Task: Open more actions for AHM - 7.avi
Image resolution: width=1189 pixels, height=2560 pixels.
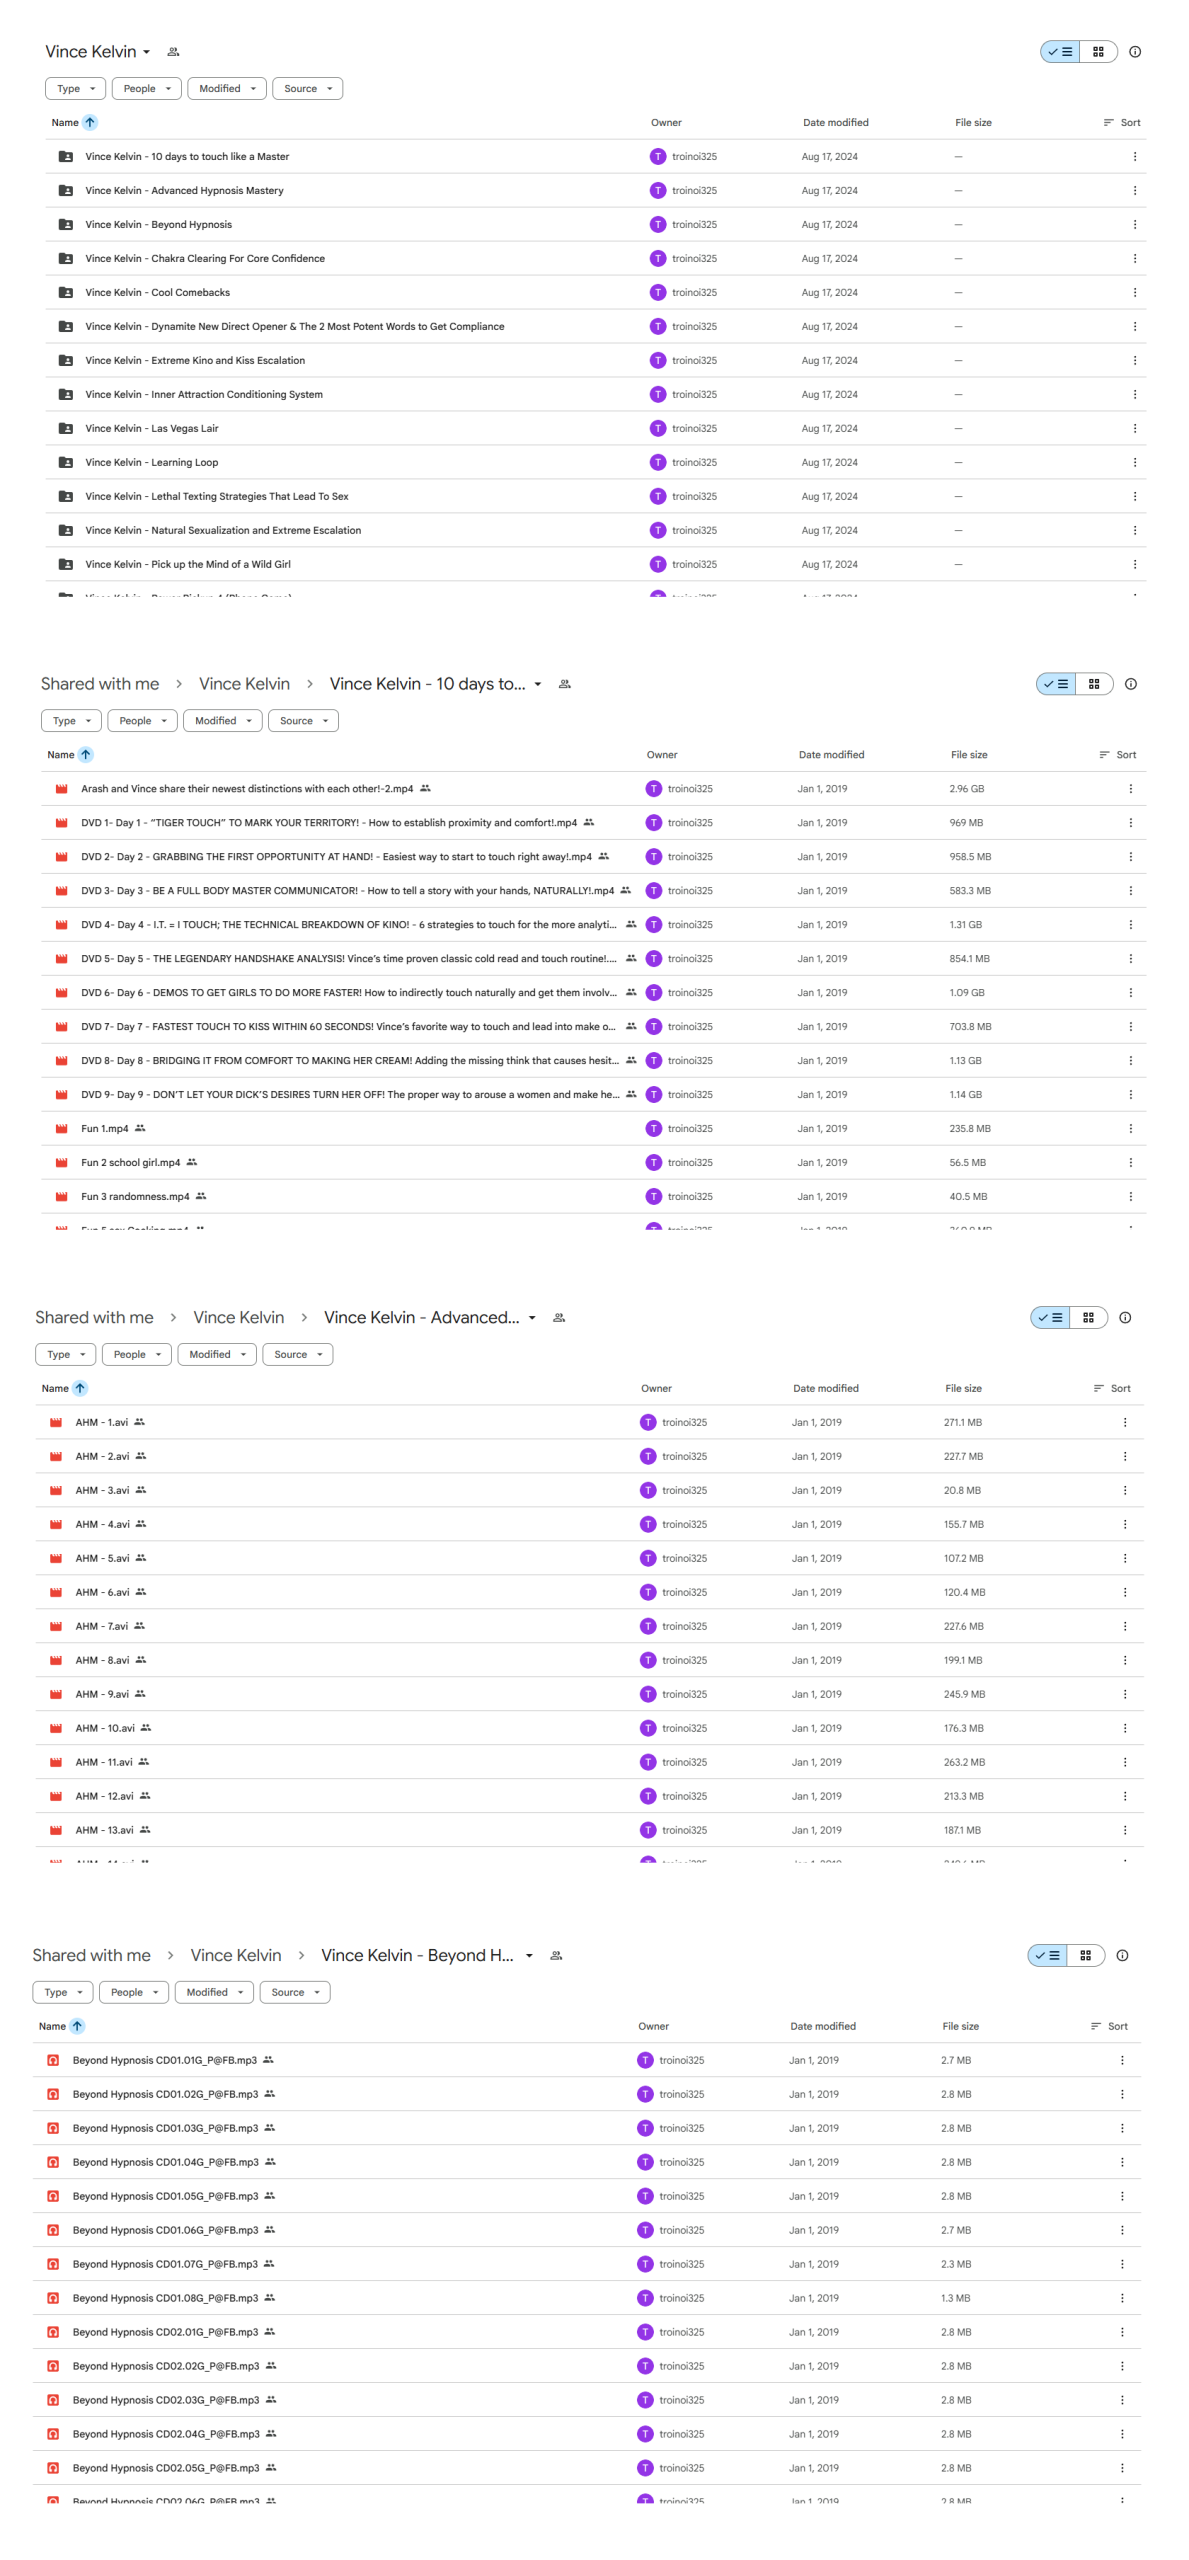Action: coord(1124,1626)
